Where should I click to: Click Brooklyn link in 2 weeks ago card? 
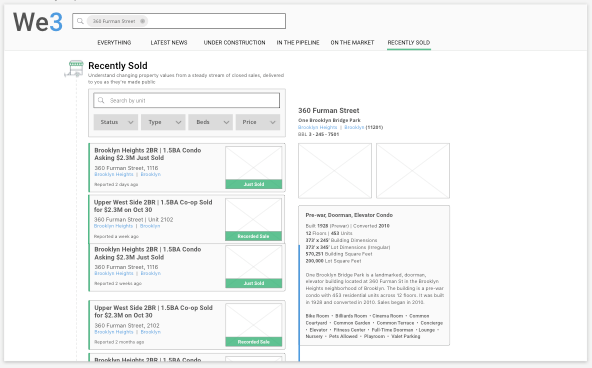(x=151, y=273)
